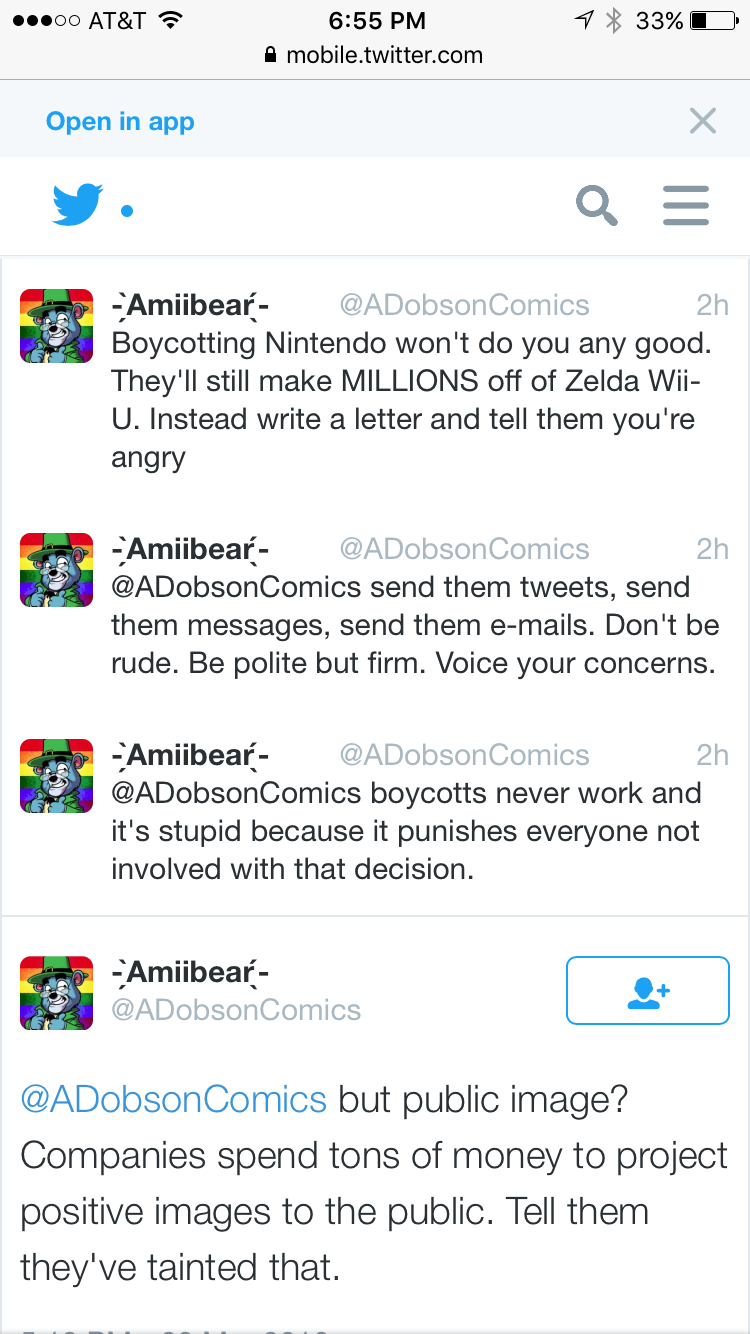Tap the Twitter bird home icon
This screenshot has height=1334, width=750.
[77, 205]
